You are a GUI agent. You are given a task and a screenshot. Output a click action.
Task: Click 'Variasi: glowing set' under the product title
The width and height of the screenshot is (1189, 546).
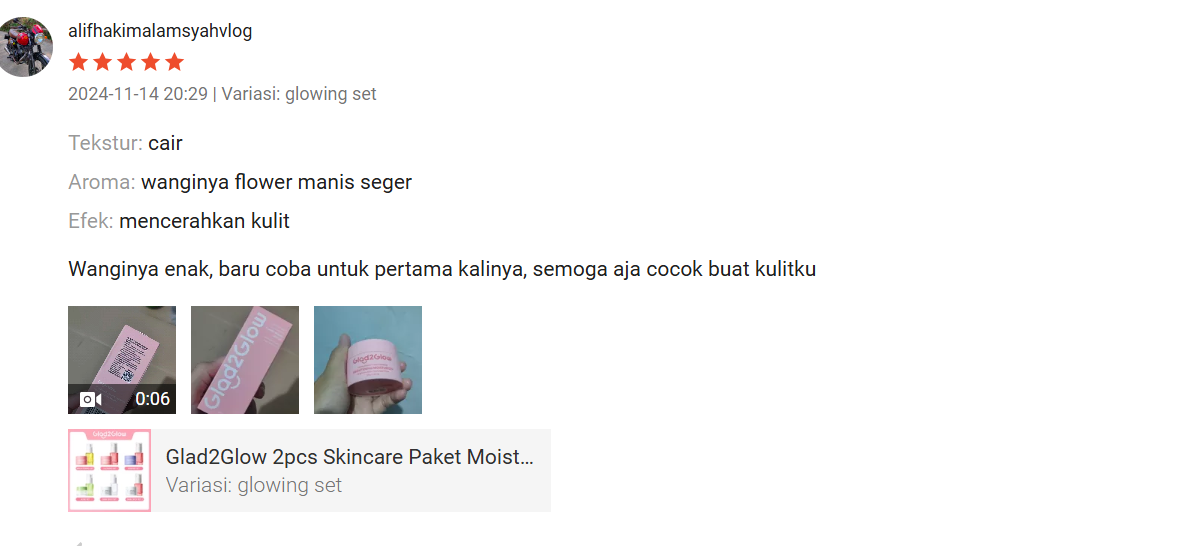pos(253,485)
